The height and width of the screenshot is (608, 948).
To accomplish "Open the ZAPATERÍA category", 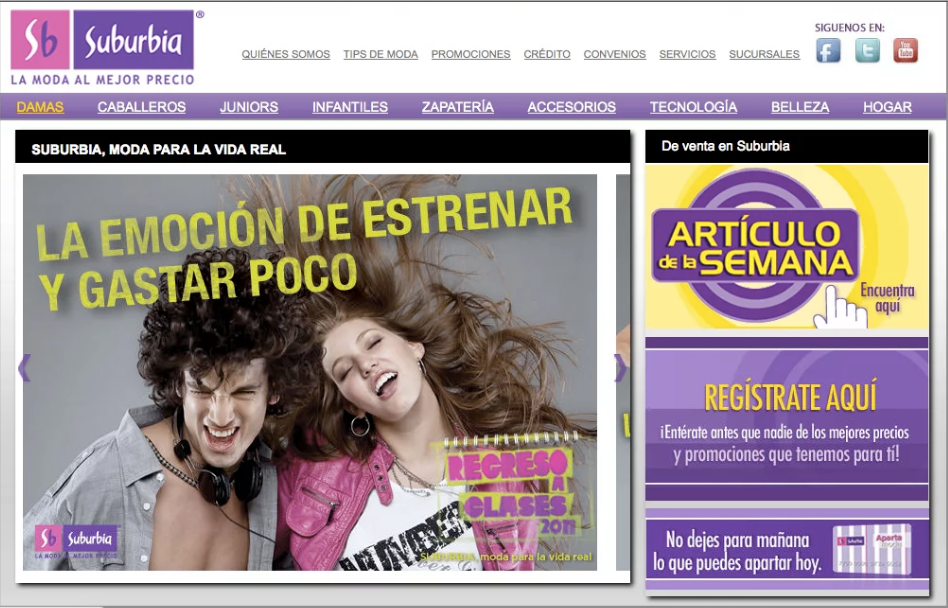I will (x=458, y=107).
